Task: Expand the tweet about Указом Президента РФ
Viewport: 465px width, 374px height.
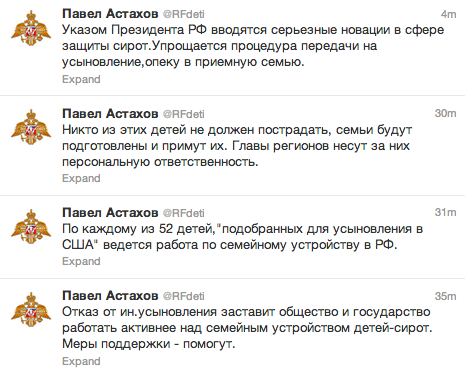Action: coord(81,79)
